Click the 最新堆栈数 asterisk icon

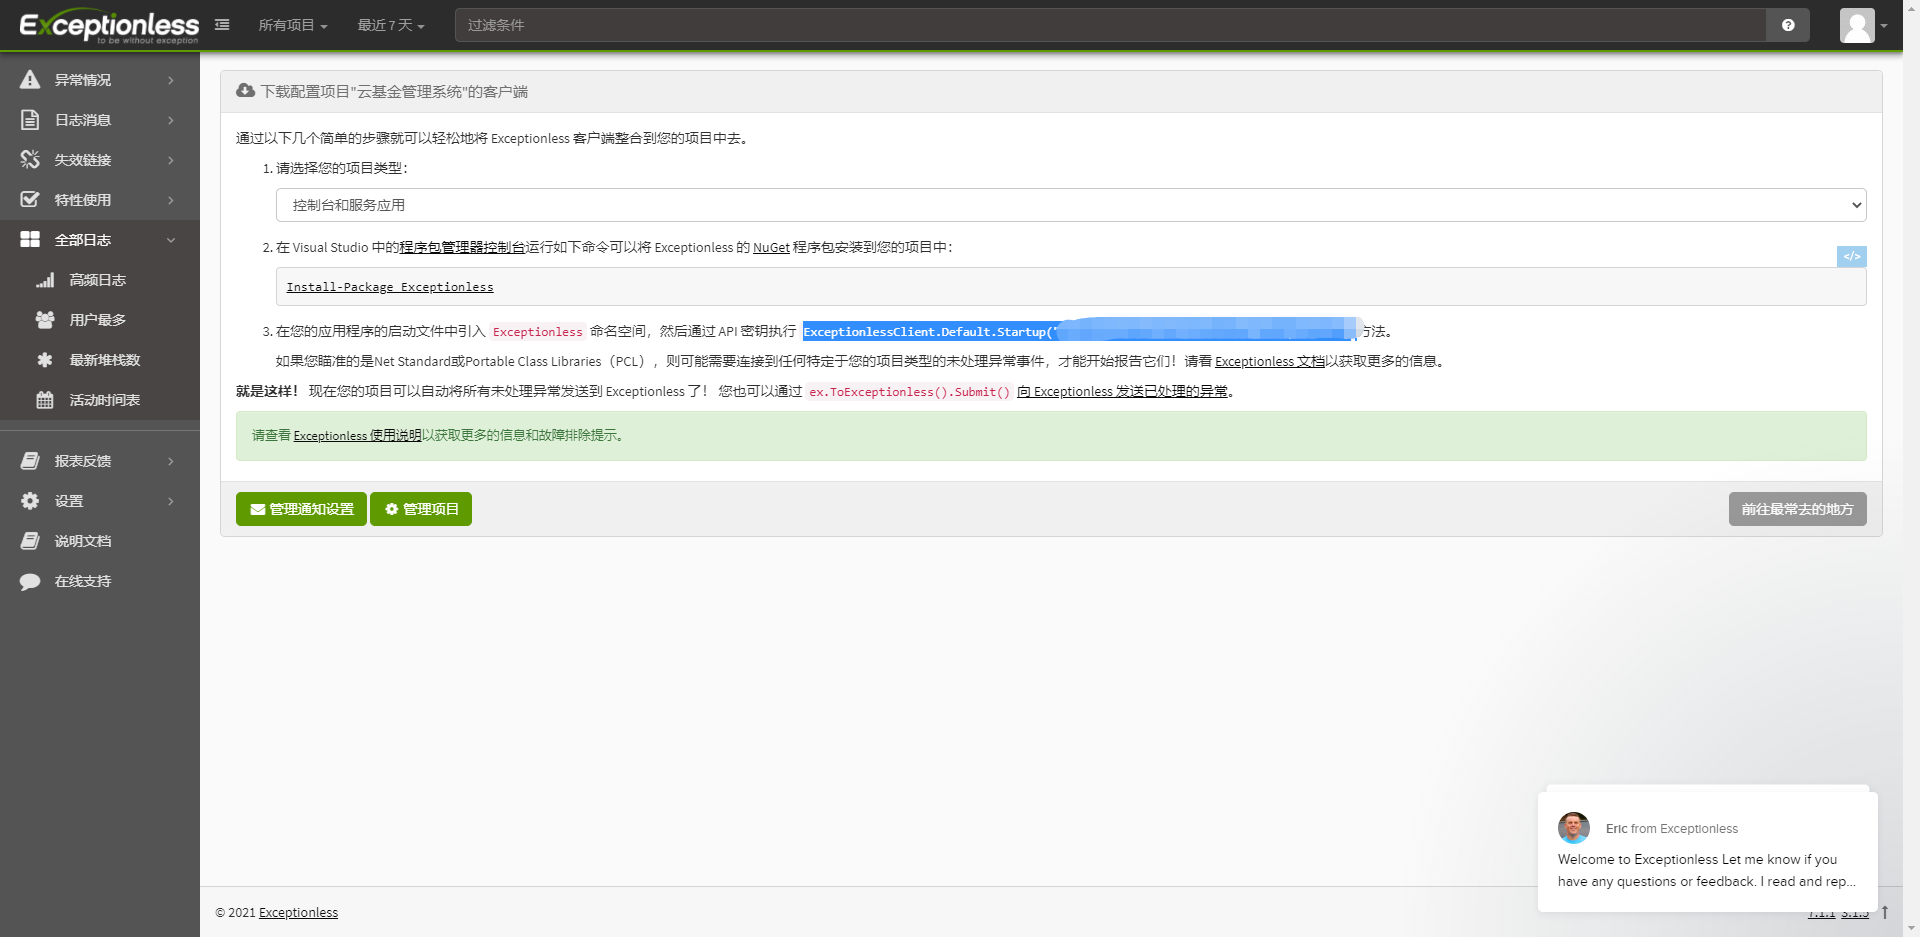pyautogui.click(x=45, y=360)
